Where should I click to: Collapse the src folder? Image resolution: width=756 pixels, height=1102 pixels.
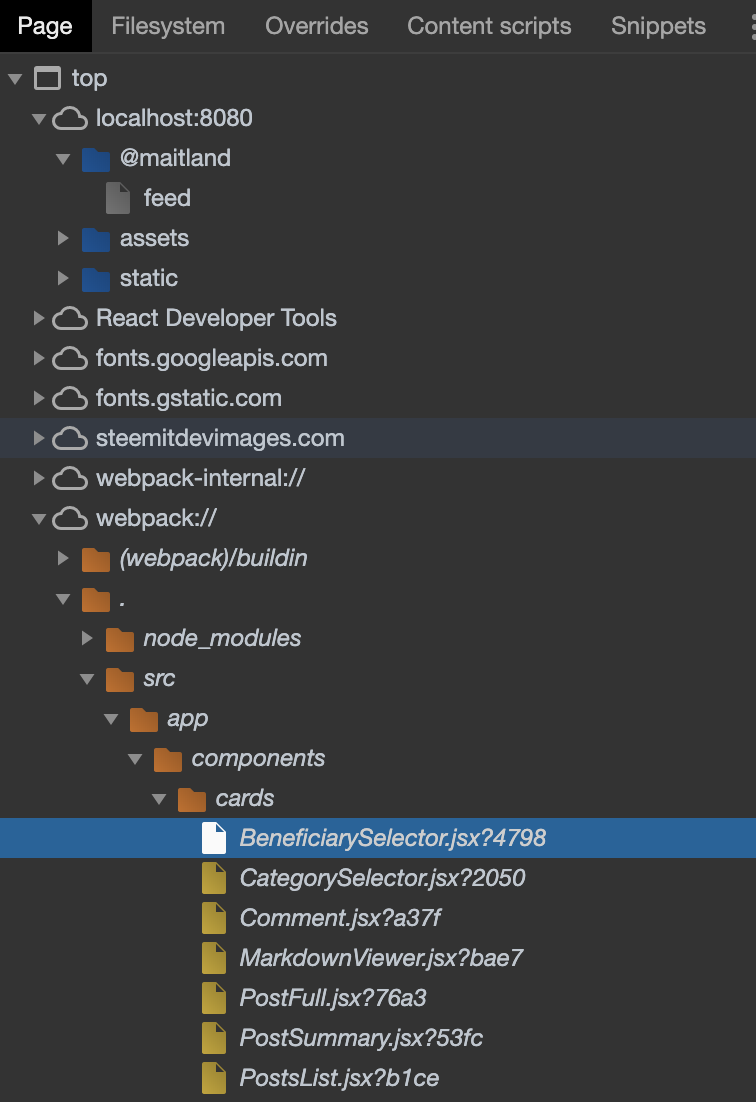point(87,680)
